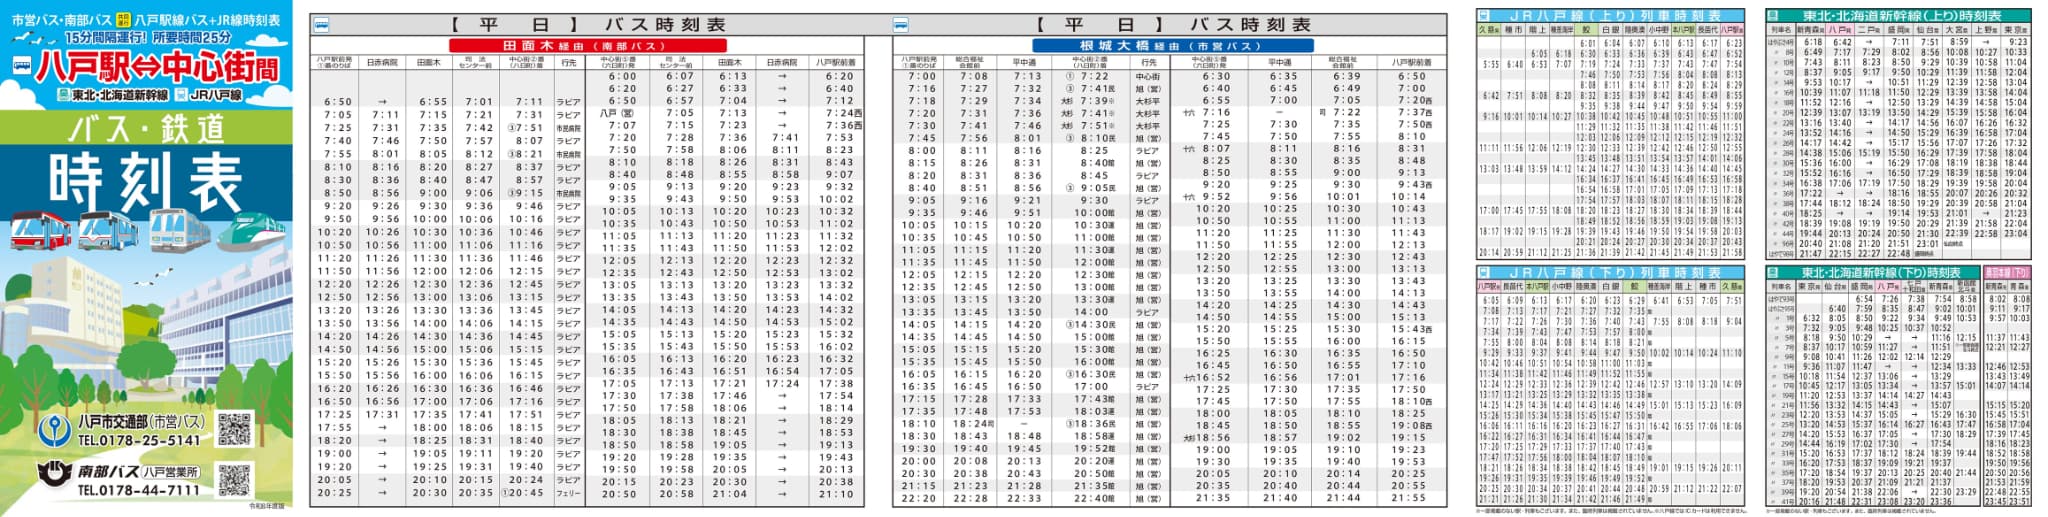Click the QR code next to 南部バス
The width and height of the screenshot is (2048, 517).
(x=234, y=481)
